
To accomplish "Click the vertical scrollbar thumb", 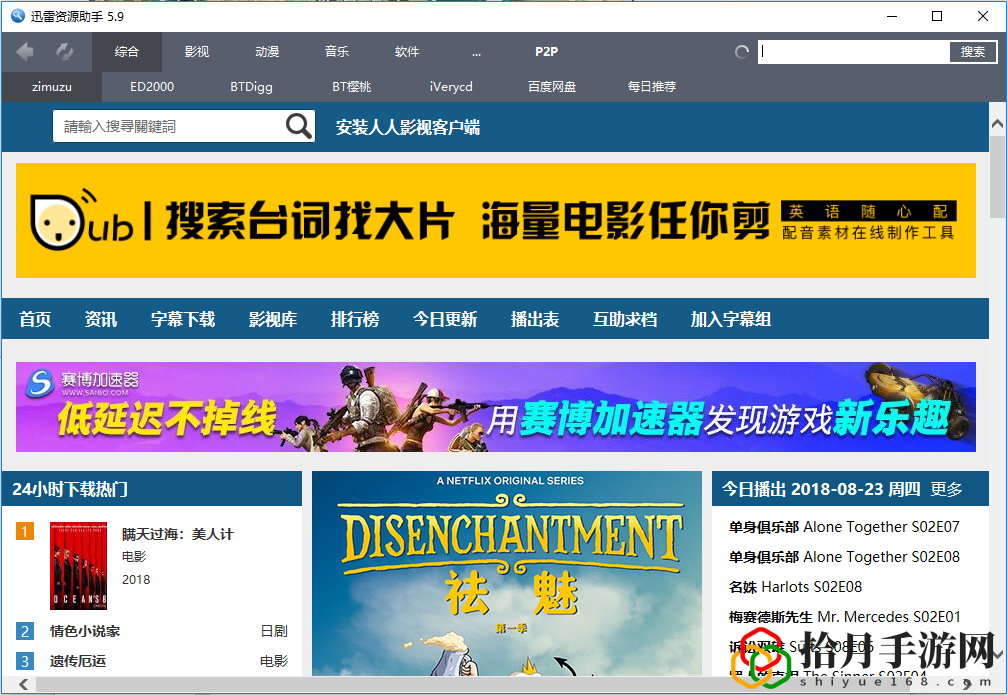I will pyautogui.click(x=997, y=177).
